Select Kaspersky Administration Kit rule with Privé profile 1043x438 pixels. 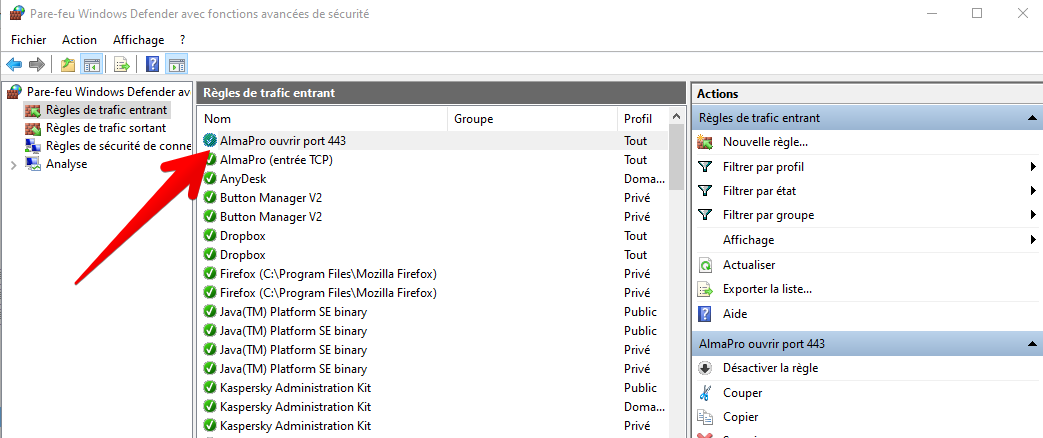295,425
